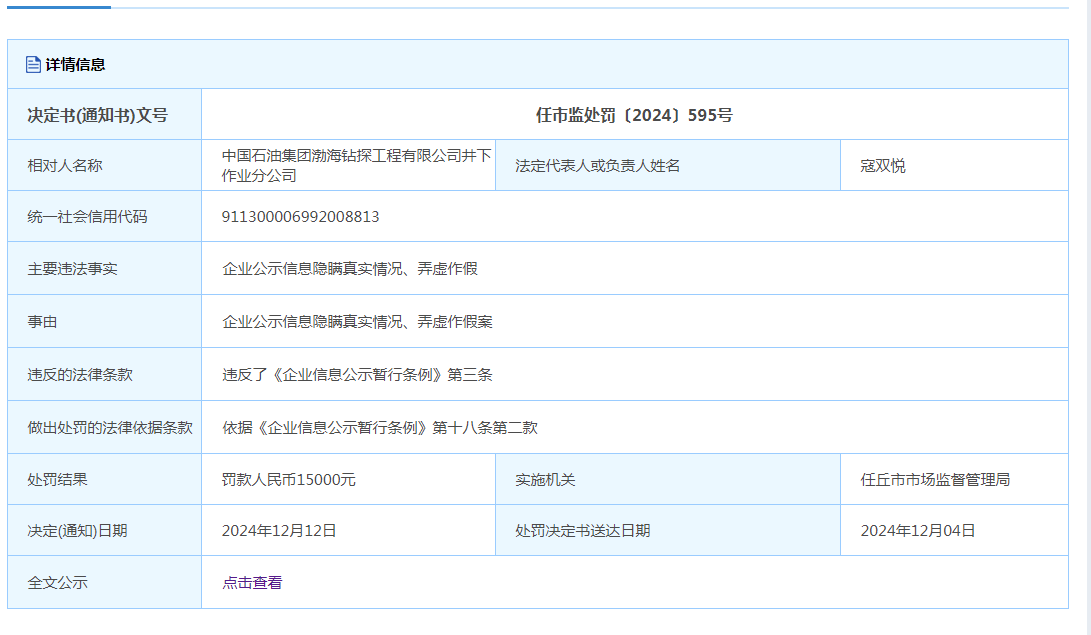Image resolution: width=1091 pixels, height=635 pixels.
Task: Click the 法定代表人或负责人姓名 label
Action: pyautogui.click(x=598, y=166)
